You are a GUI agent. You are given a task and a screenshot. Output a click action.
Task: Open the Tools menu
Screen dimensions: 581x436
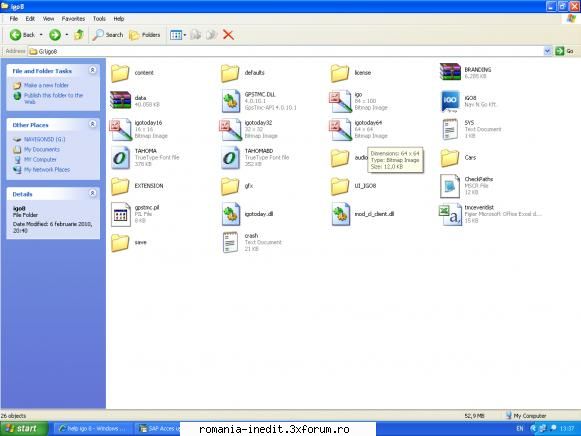[x=99, y=19]
